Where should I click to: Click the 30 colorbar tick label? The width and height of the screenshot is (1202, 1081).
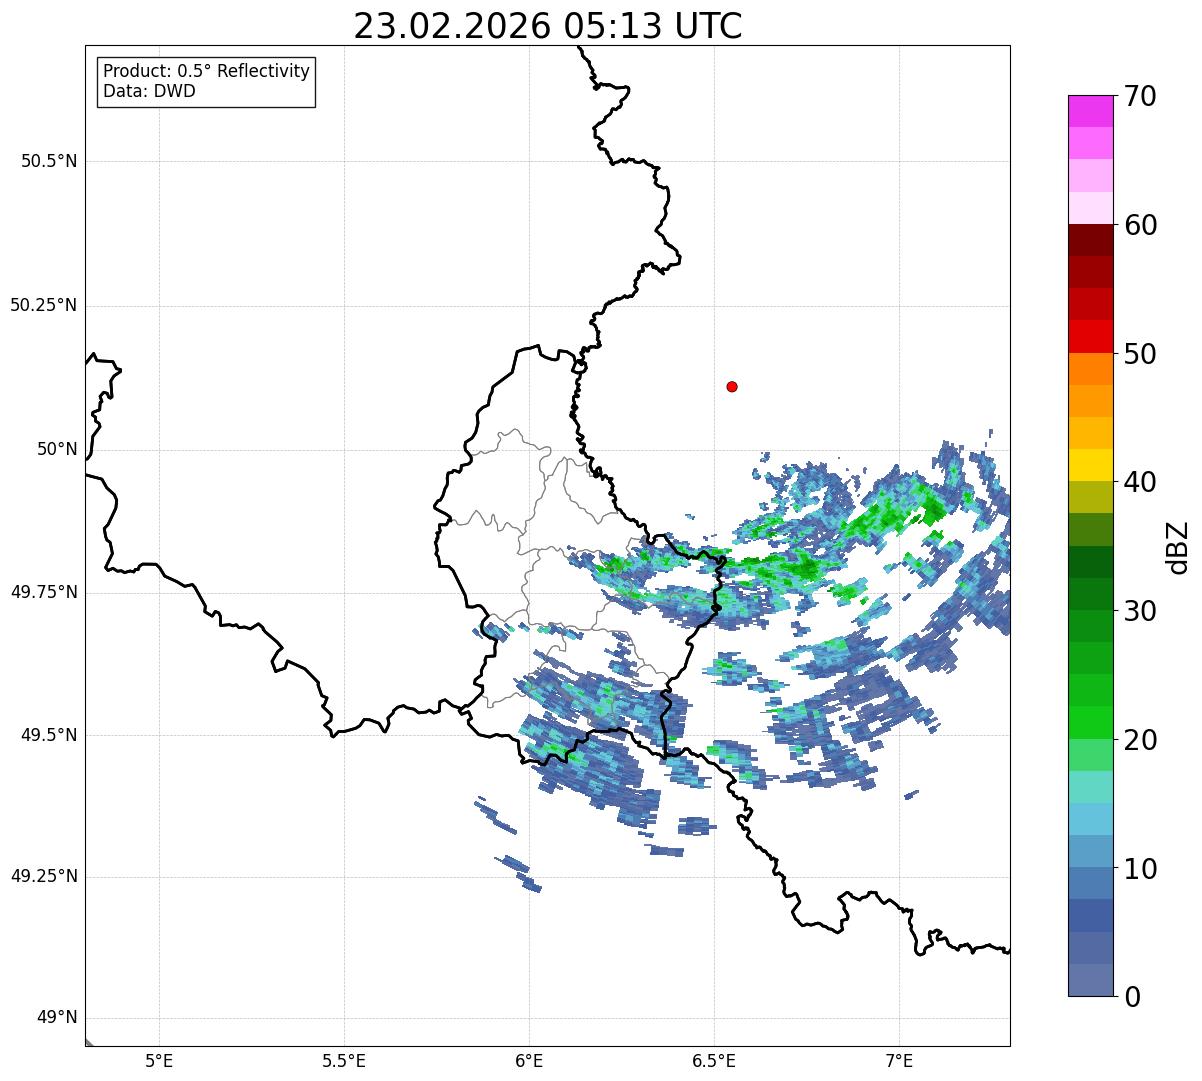1140,611
